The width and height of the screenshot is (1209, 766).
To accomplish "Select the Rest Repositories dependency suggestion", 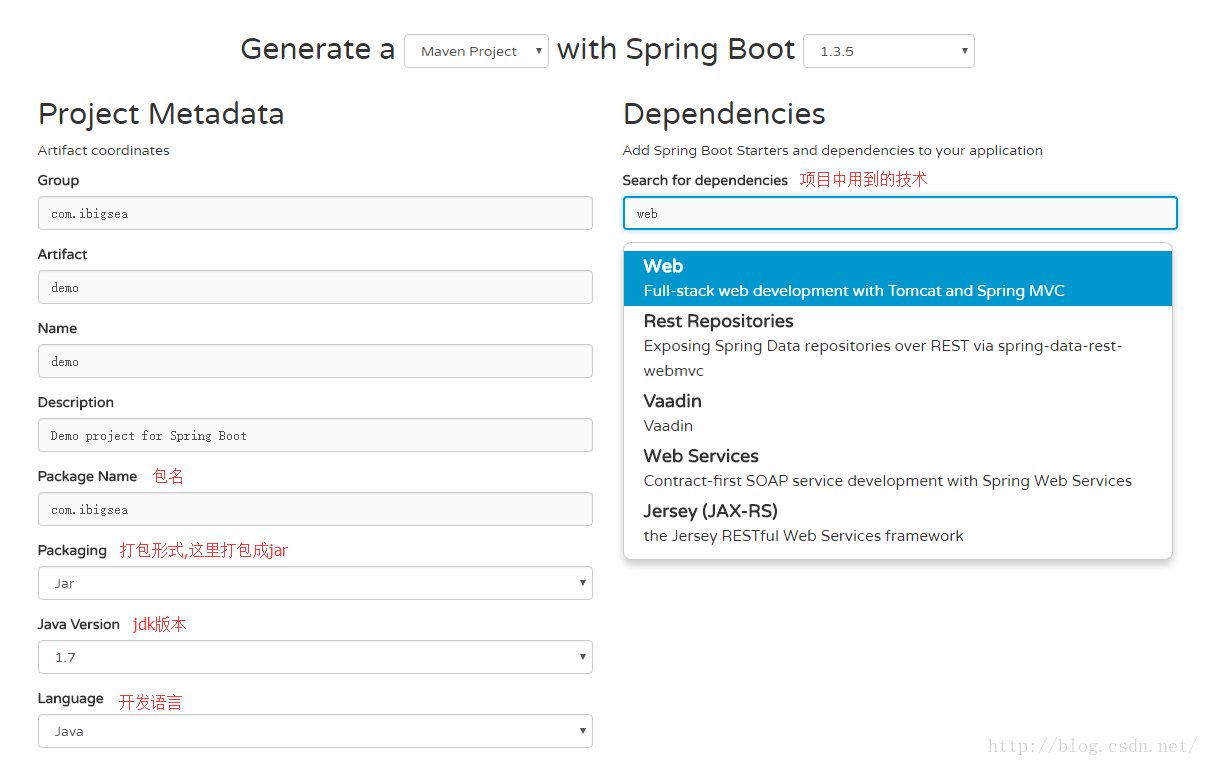I will click(898, 346).
